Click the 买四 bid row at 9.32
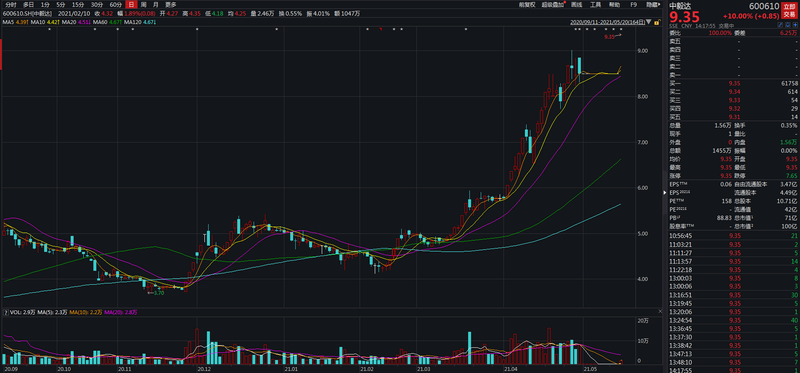Viewport: 800px width, 373px height. [x=733, y=108]
